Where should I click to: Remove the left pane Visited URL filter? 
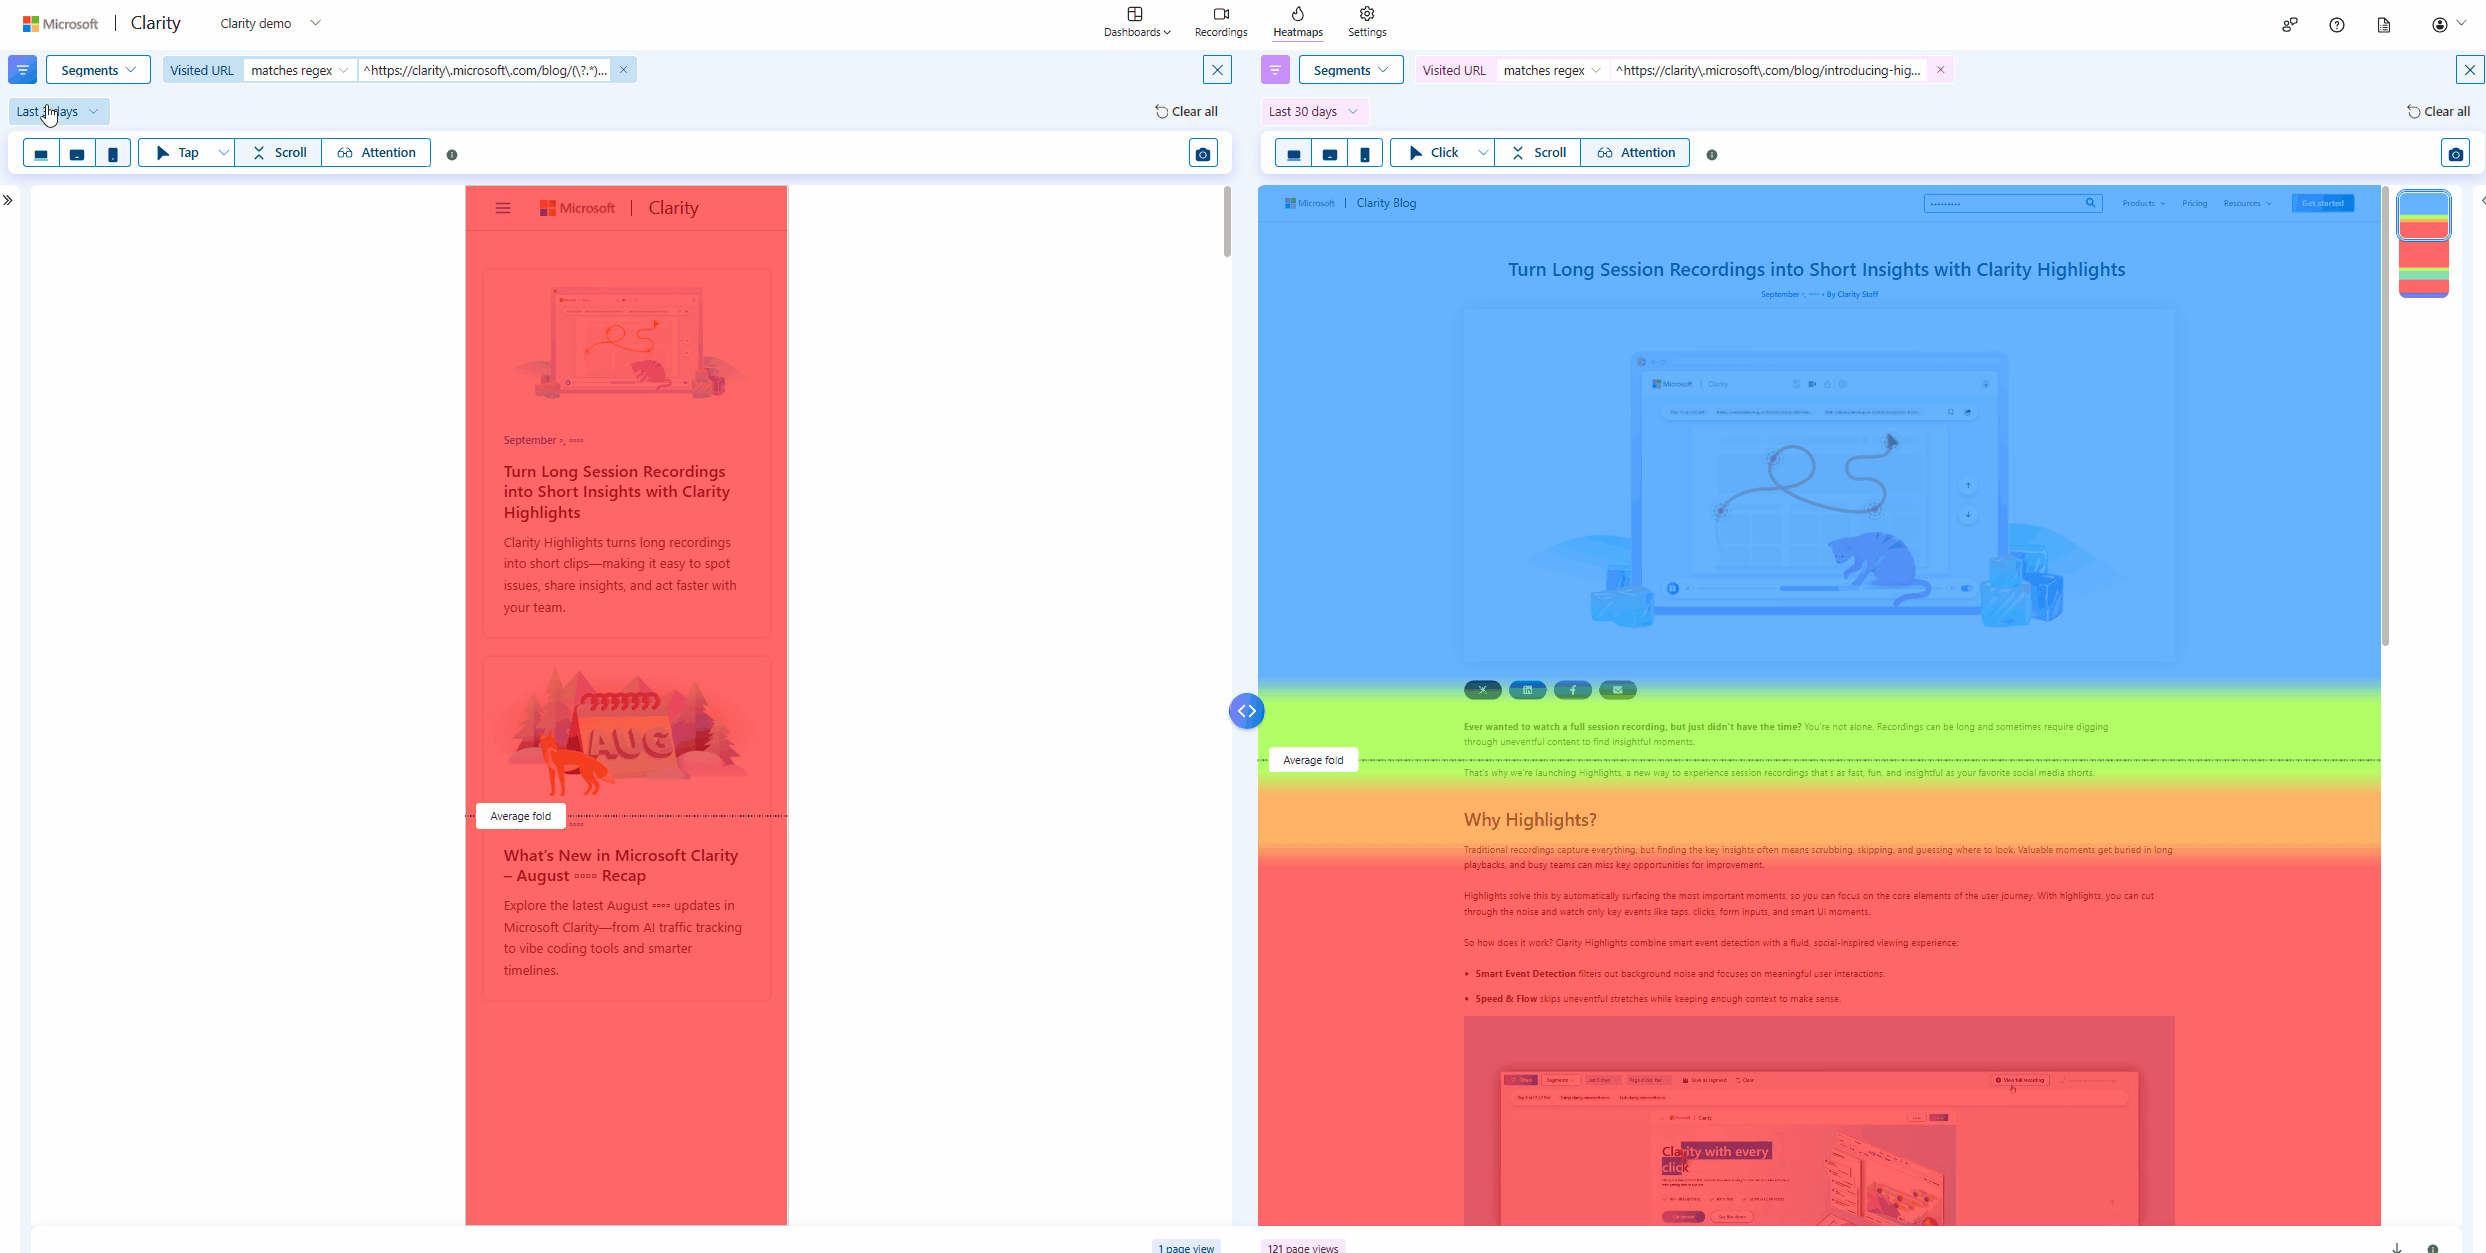point(623,70)
